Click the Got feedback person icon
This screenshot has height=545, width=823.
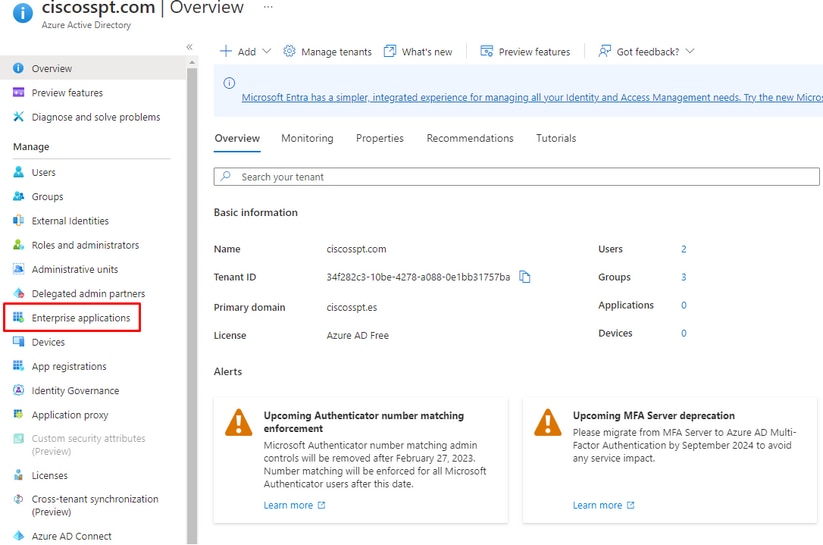(x=604, y=51)
